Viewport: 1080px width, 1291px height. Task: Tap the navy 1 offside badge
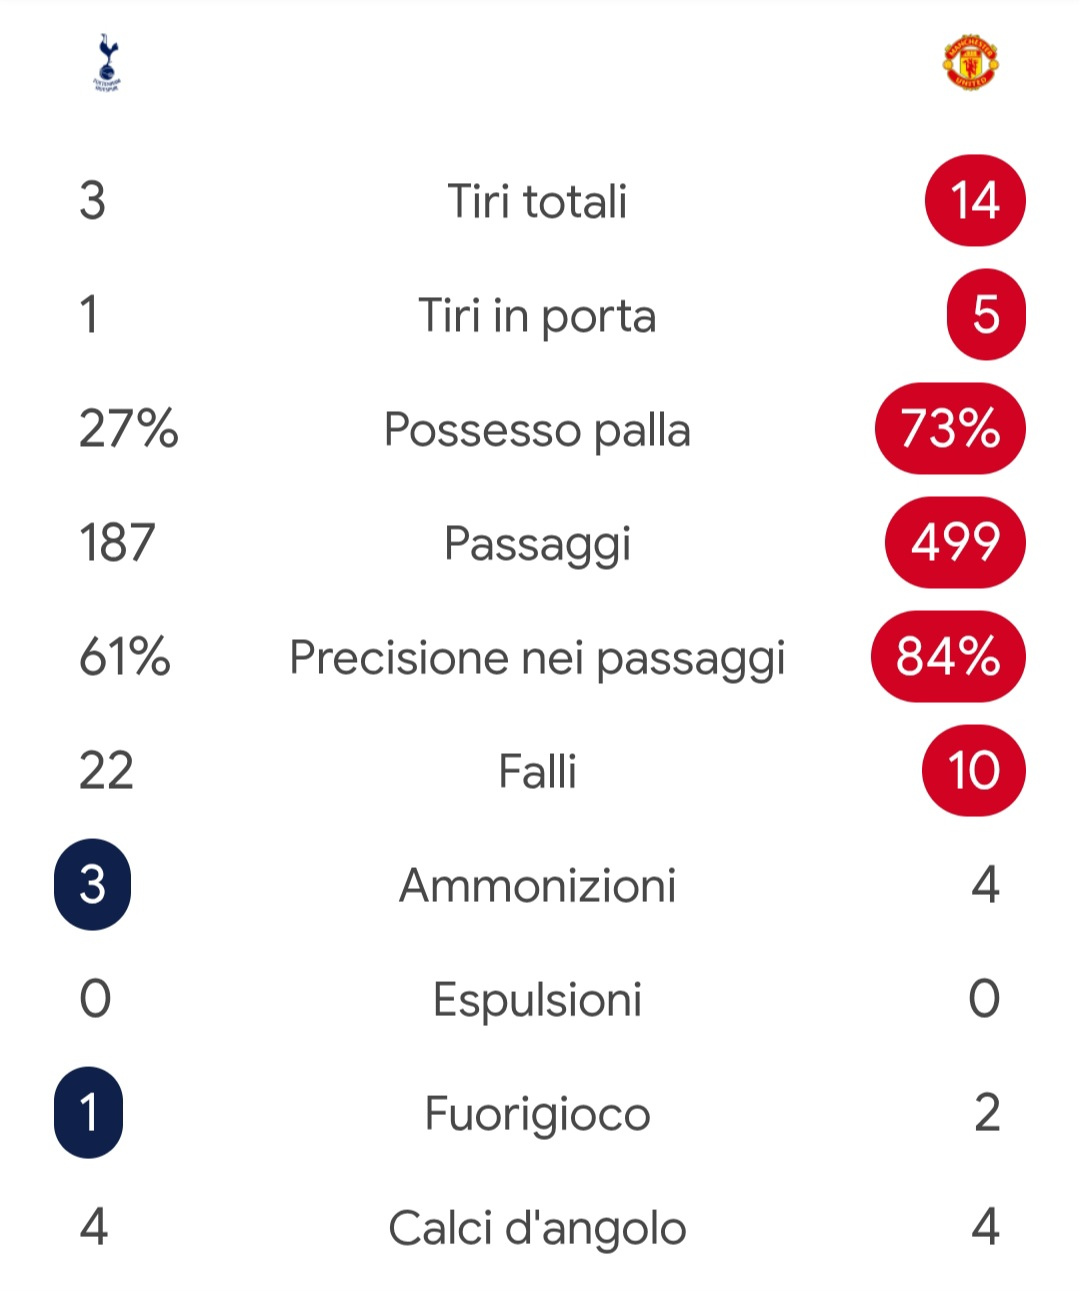pos(89,1112)
